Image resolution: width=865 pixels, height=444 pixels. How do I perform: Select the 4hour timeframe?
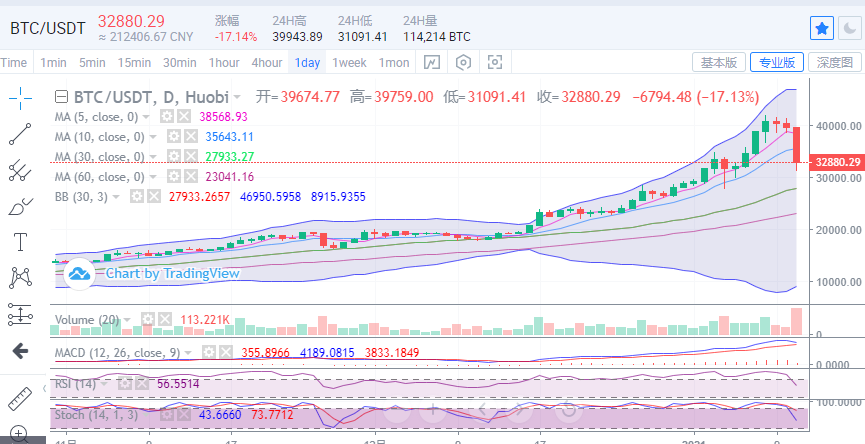pos(267,62)
